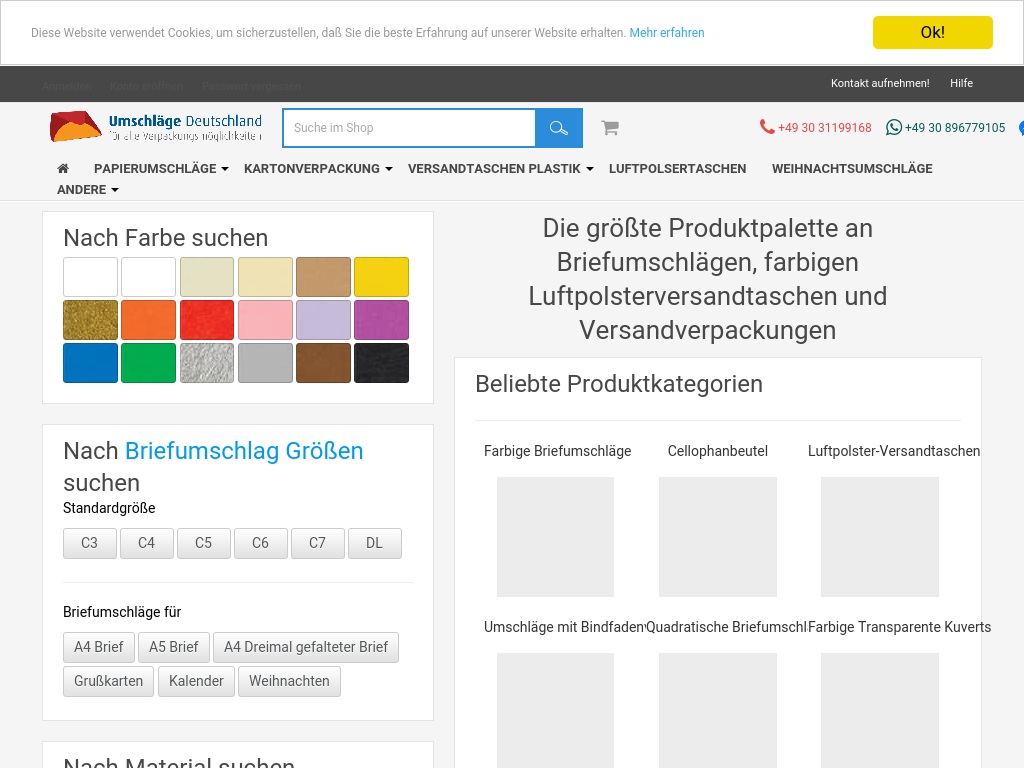The image size is (1024, 768).
Task: Focus the Suche im Shop field
Action: click(x=410, y=128)
